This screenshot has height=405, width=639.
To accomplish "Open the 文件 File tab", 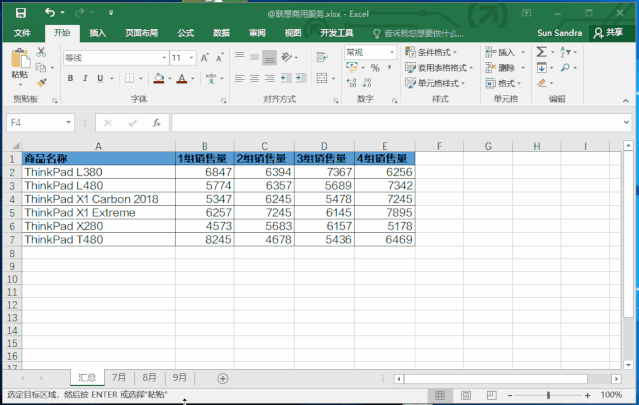I will click(22, 33).
